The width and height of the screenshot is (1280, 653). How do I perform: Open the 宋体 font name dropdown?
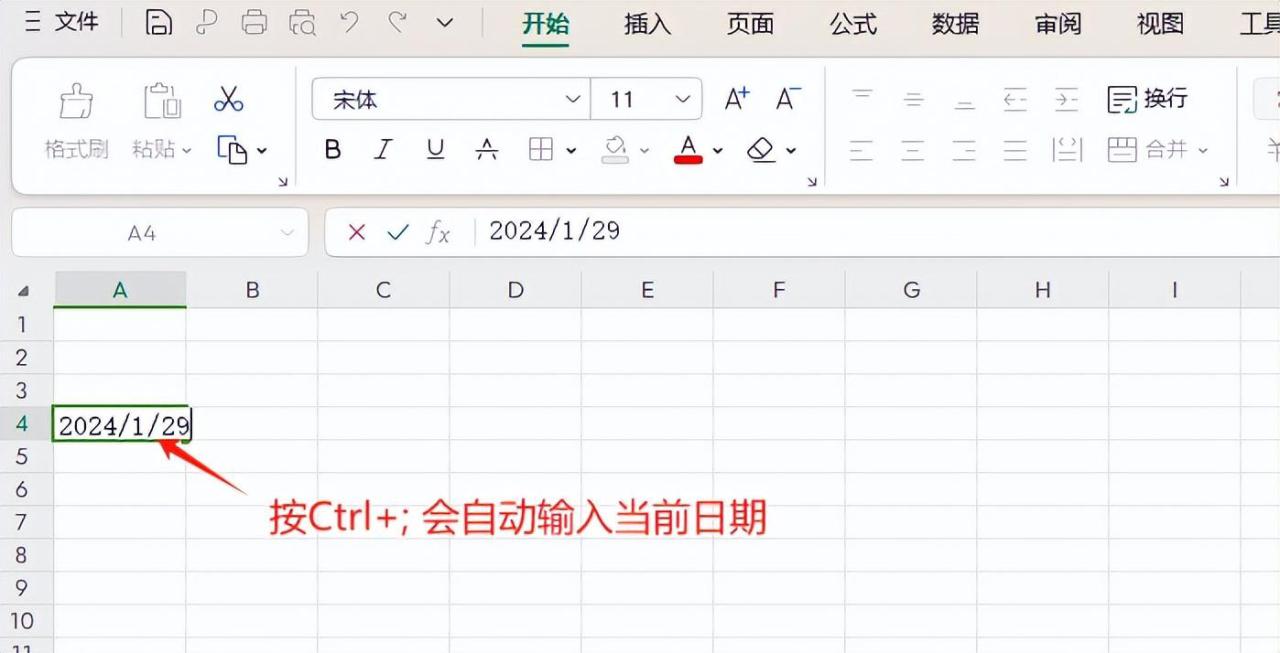pyautogui.click(x=573, y=99)
